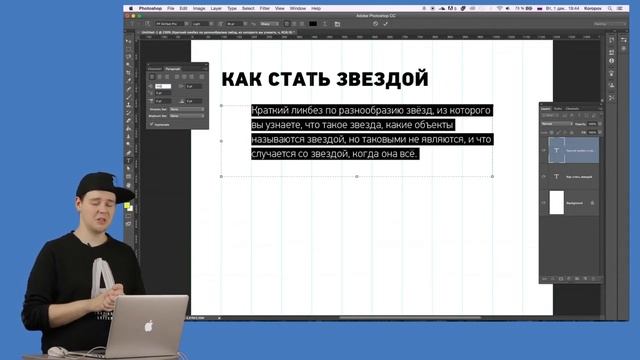Center text in Paragraph panel
This screenshot has height=360, width=640.
[x=160, y=76]
